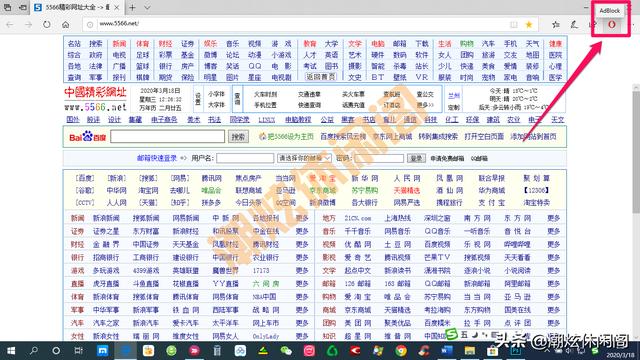This screenshot has height=360, width=640.
Task: Open File Explorer from the taskbar
Action: pos(469,351)
